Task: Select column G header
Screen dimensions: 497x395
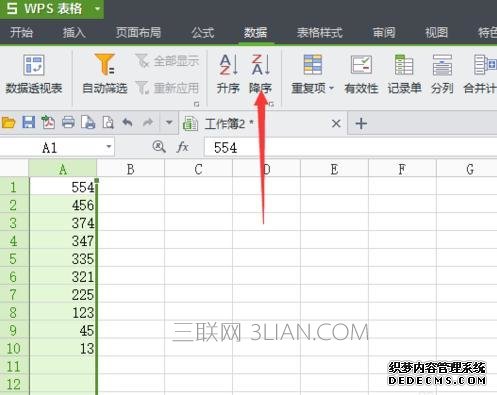Action: click(467, 169)
